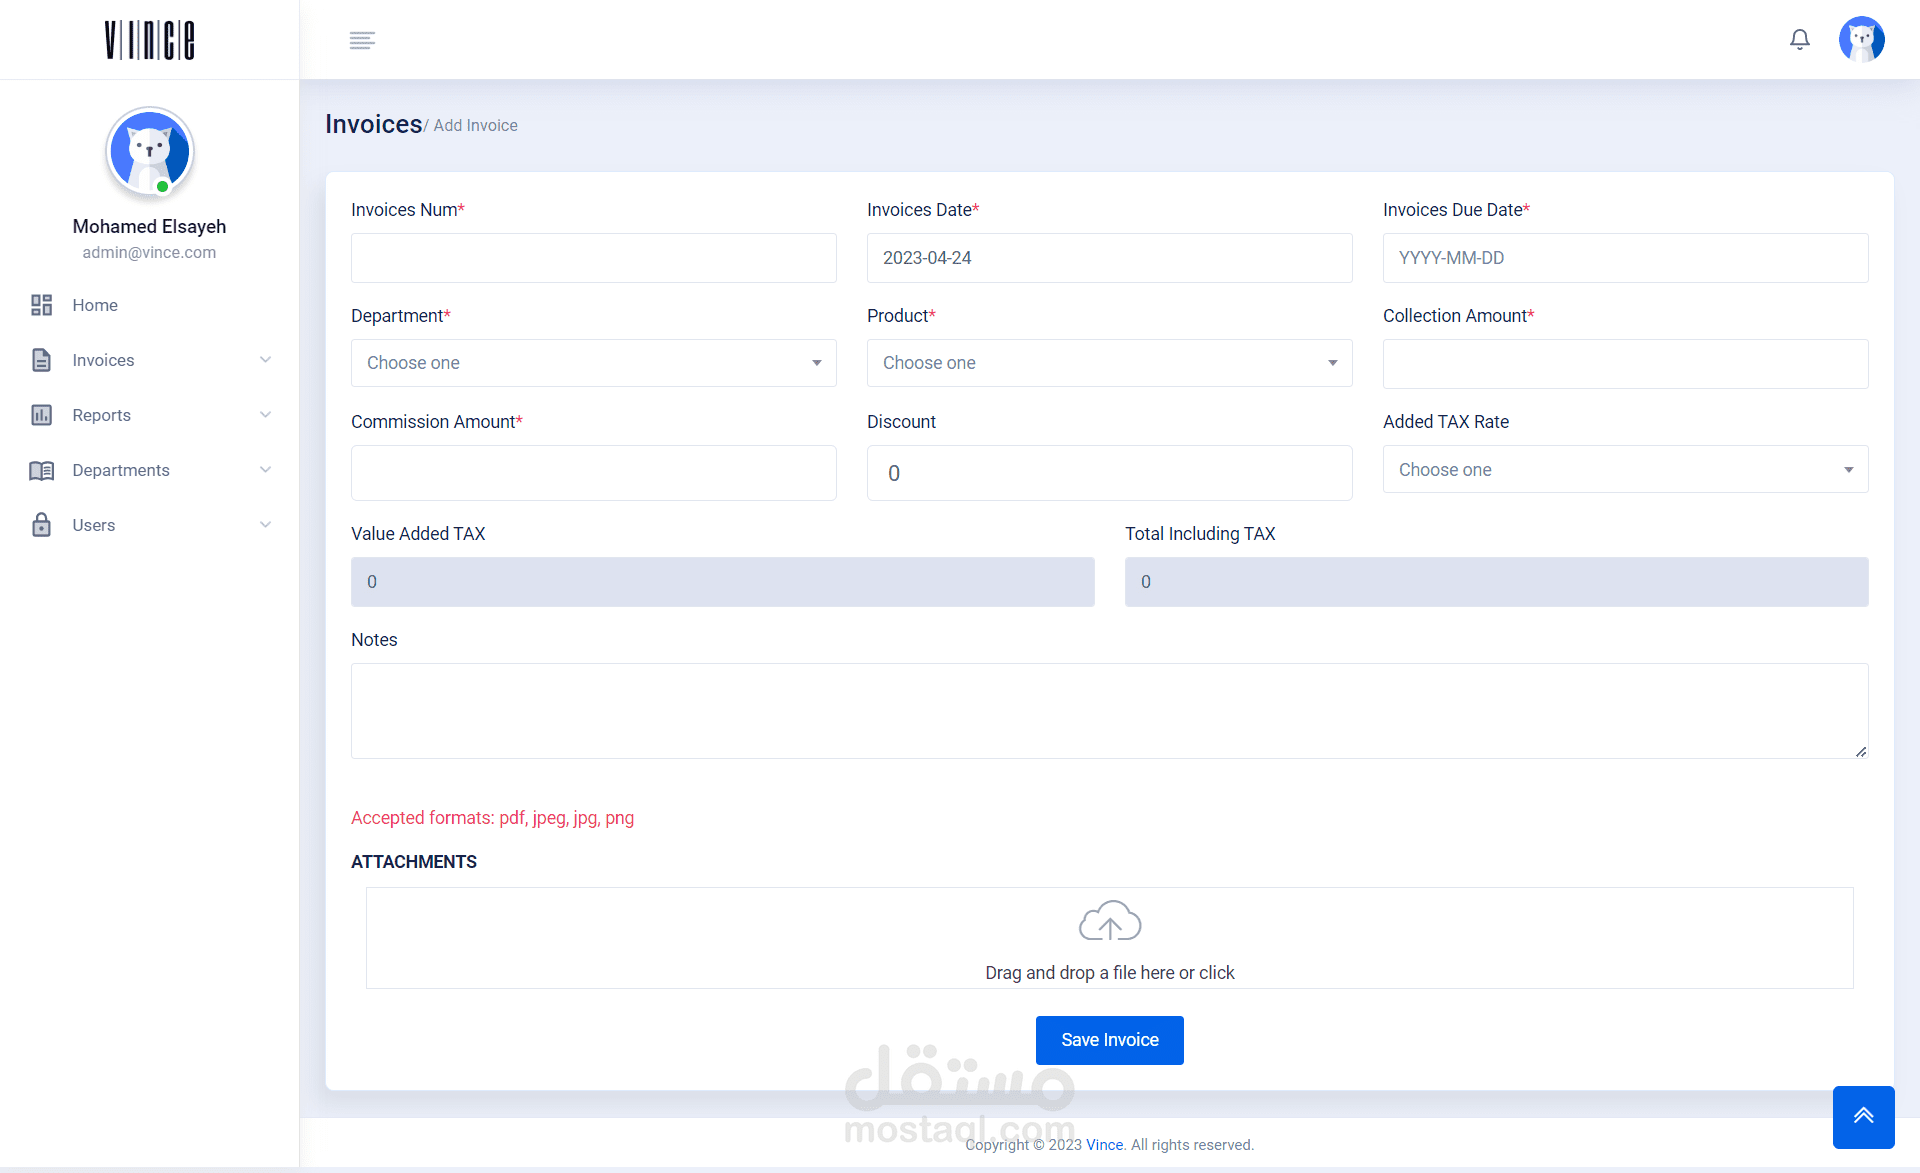
Task: Click the Reports chart icon in sidebar
Action: click(x=41, y=415)
